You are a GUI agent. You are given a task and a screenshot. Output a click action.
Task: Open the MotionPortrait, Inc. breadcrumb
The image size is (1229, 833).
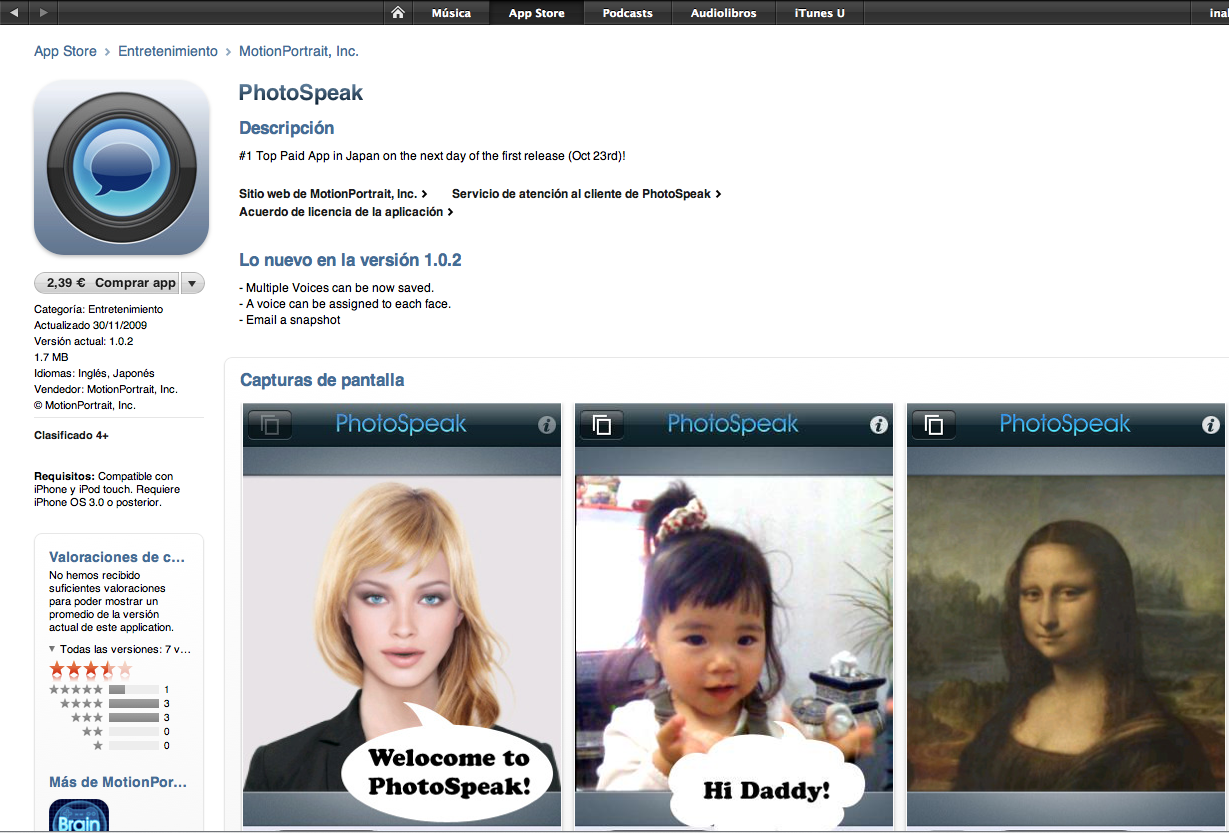click(x=299, y=51)
